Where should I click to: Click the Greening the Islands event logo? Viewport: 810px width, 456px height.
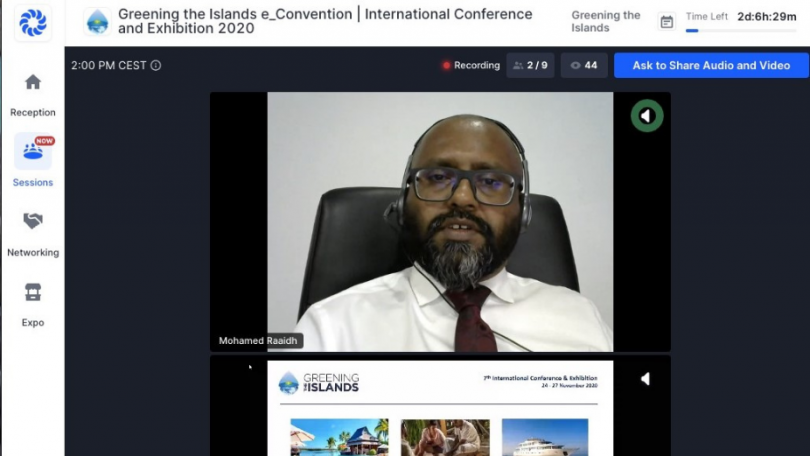97,22
